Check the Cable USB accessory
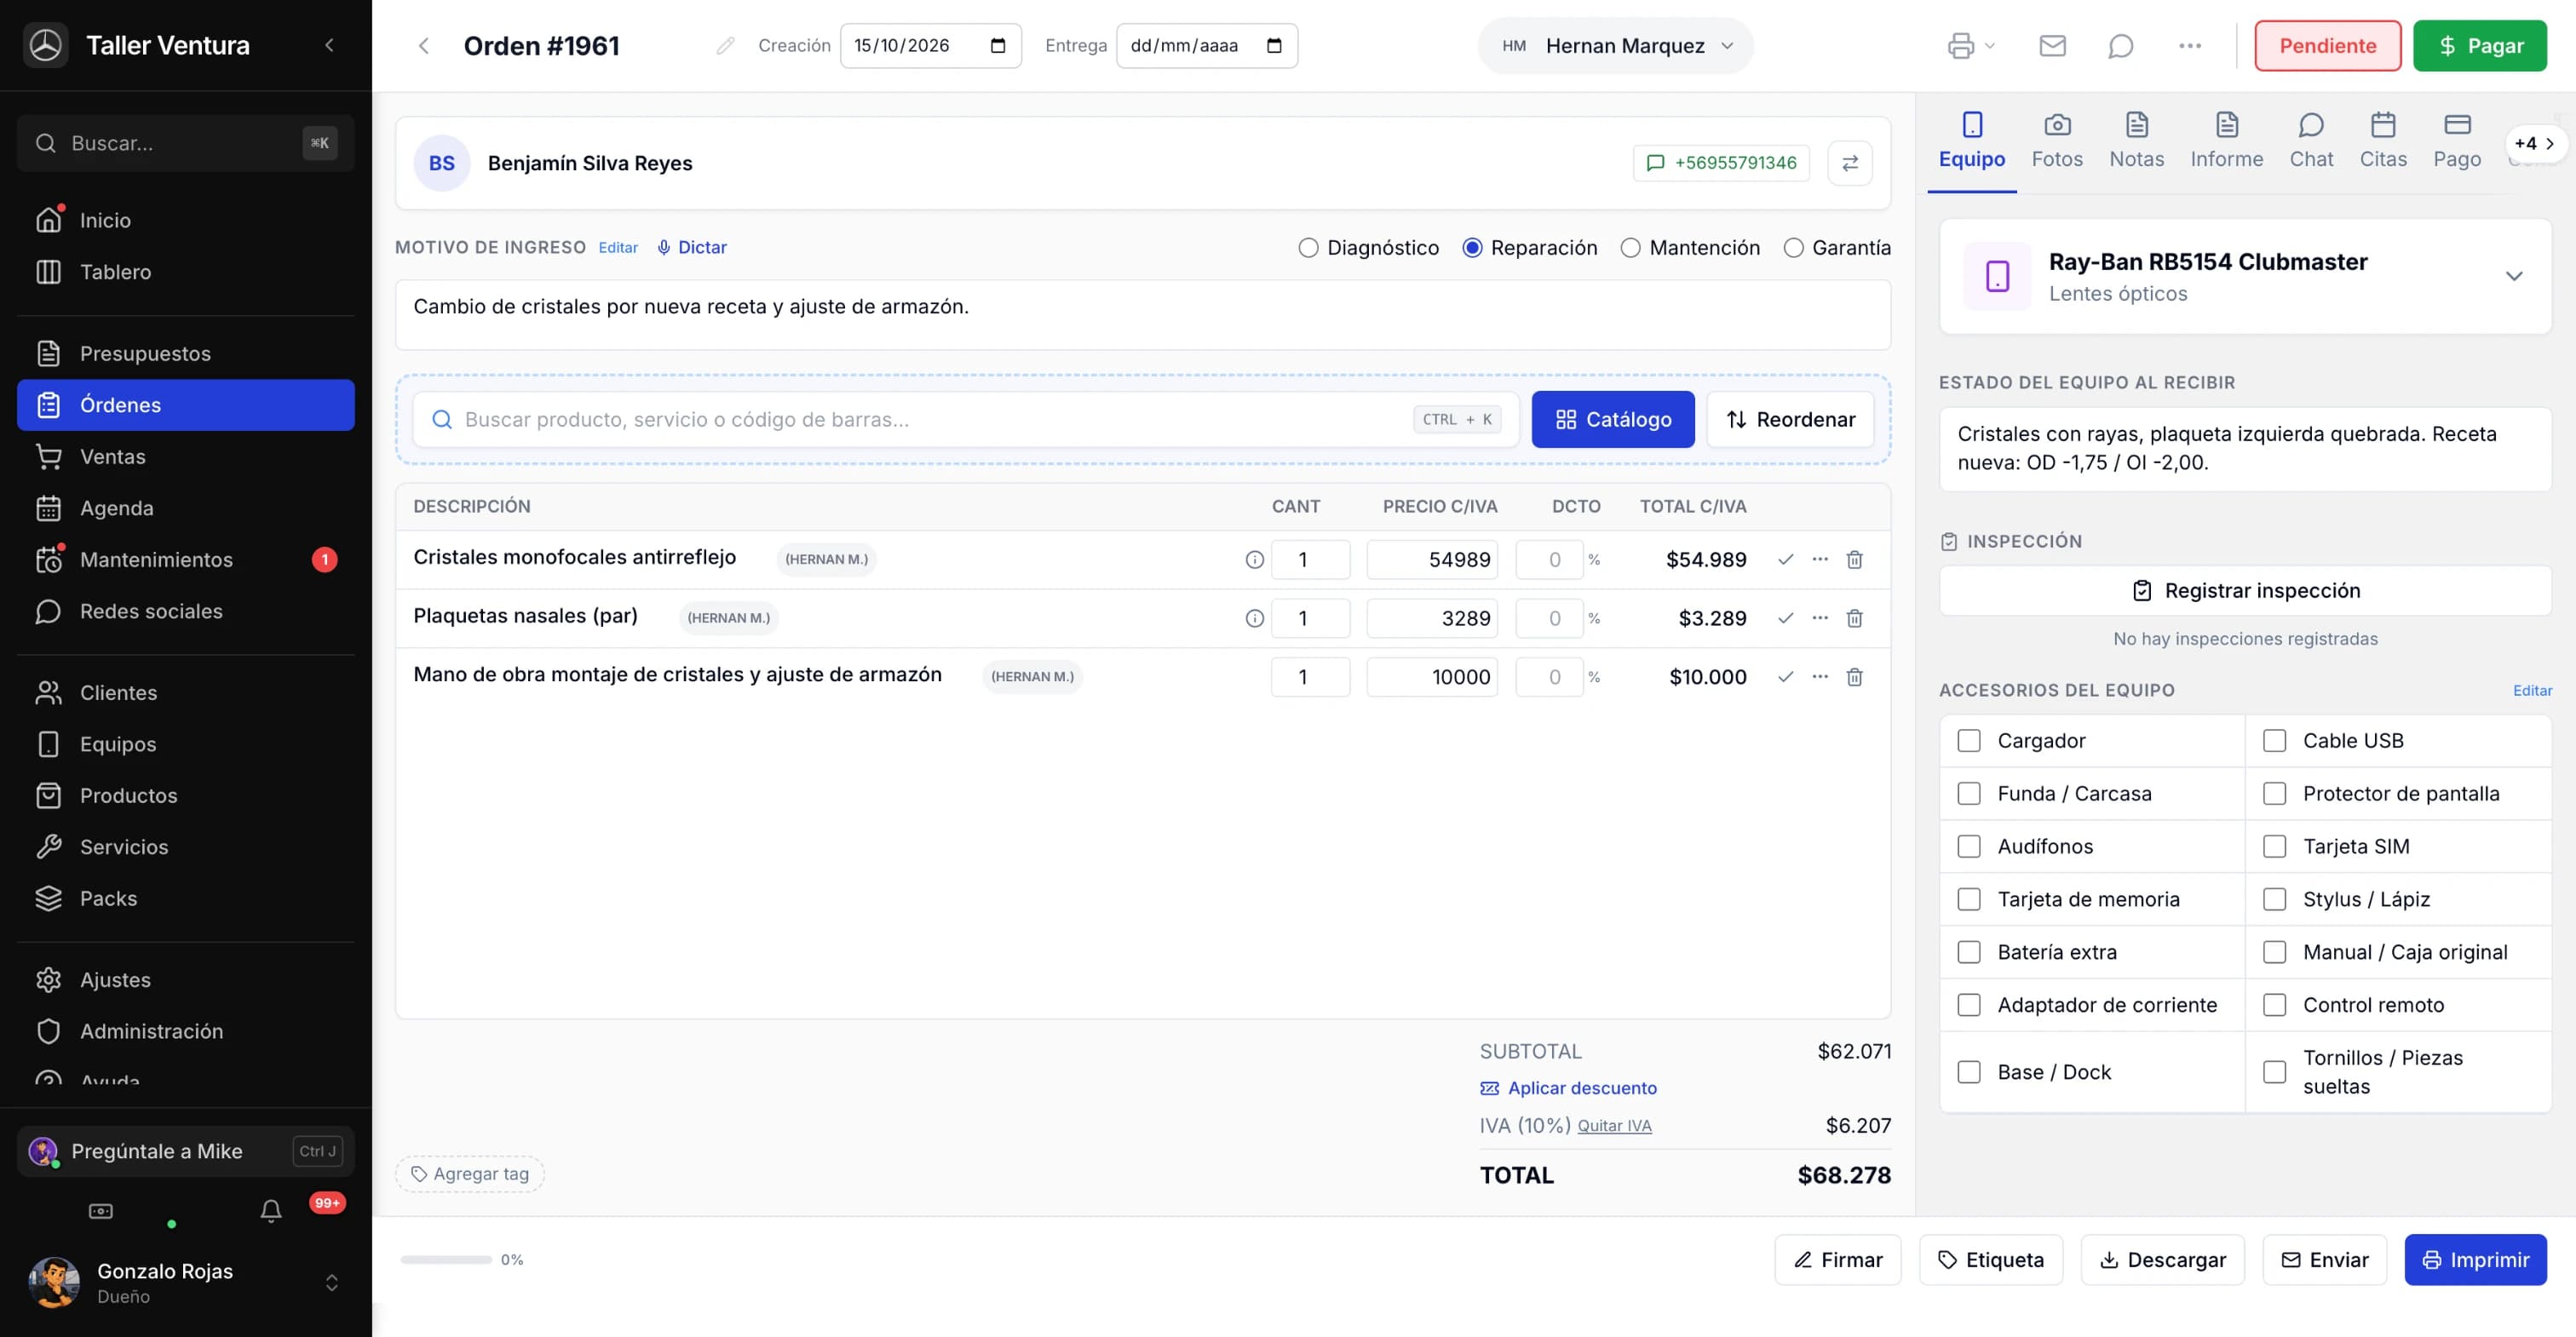This screenshot has width=2576, height=1337. 2274,741
